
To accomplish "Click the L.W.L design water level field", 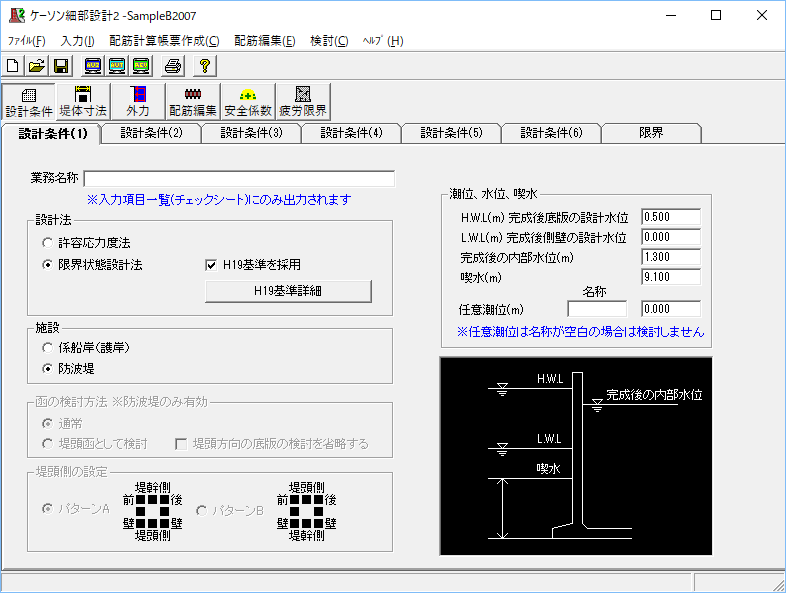I will click(x=671, y=237).
